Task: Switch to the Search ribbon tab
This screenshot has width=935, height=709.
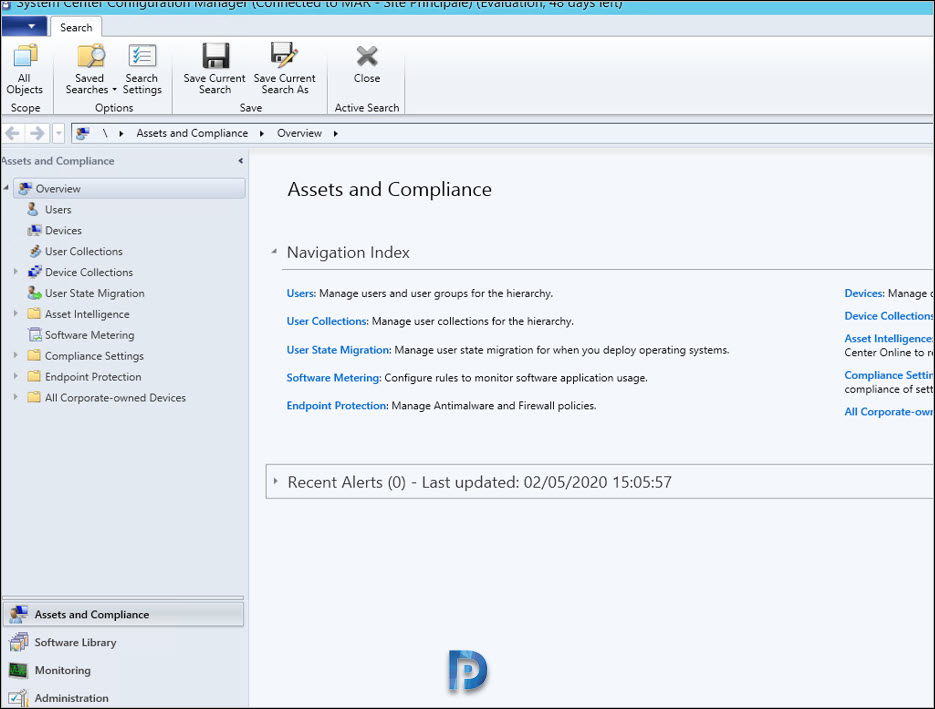Action: click(76, 27)
